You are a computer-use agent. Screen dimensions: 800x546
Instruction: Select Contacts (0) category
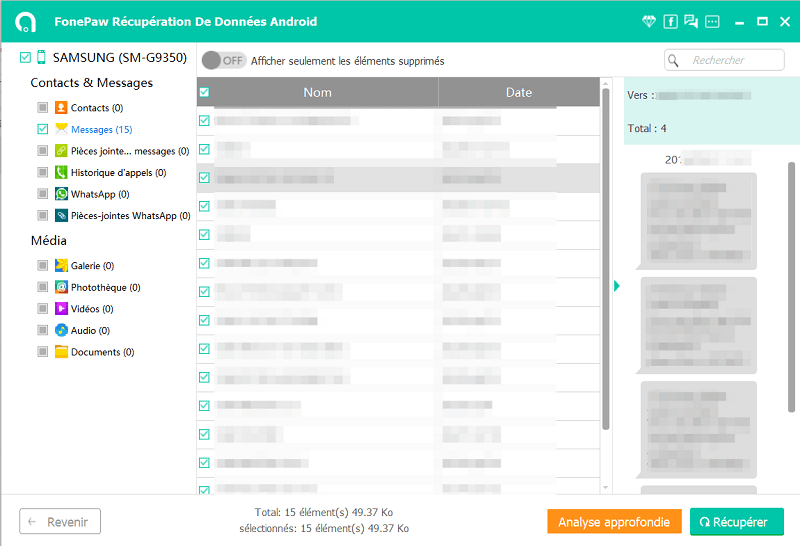coord(97,108)
